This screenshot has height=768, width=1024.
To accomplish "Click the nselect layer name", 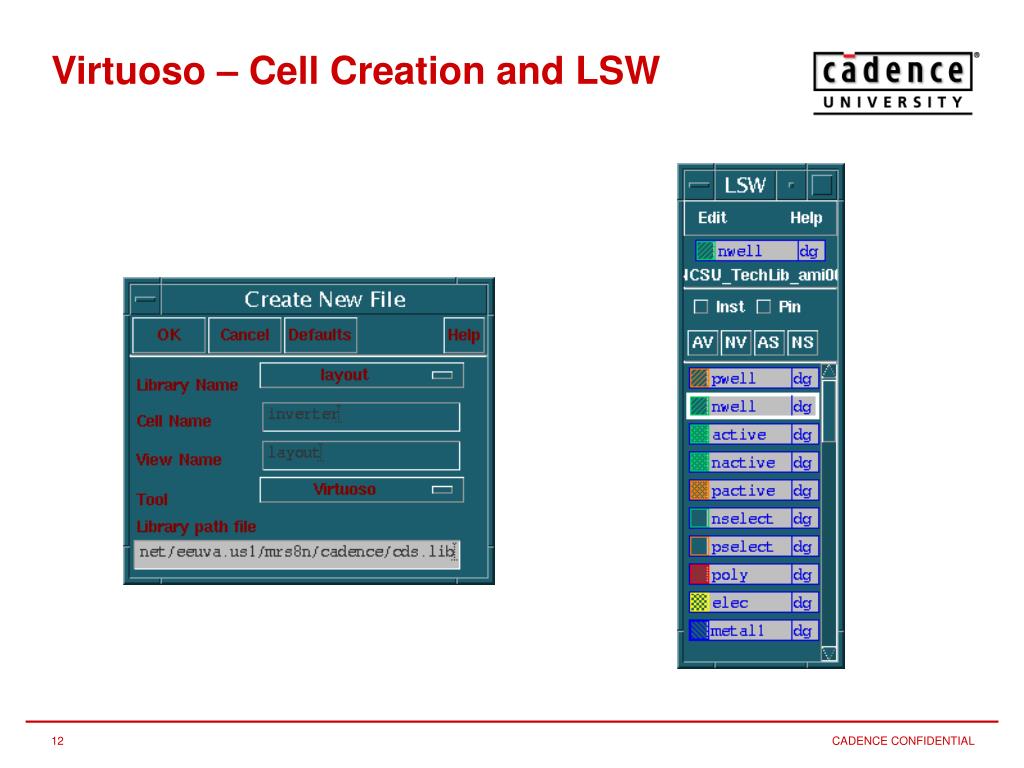I will pyautogui.click(x=742, y=519).
